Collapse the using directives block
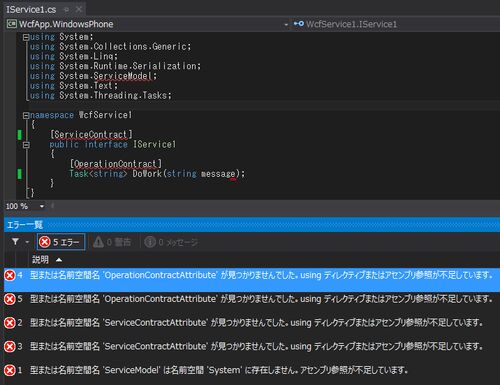Viewport: 500px width, 385px height. [26, 37]
